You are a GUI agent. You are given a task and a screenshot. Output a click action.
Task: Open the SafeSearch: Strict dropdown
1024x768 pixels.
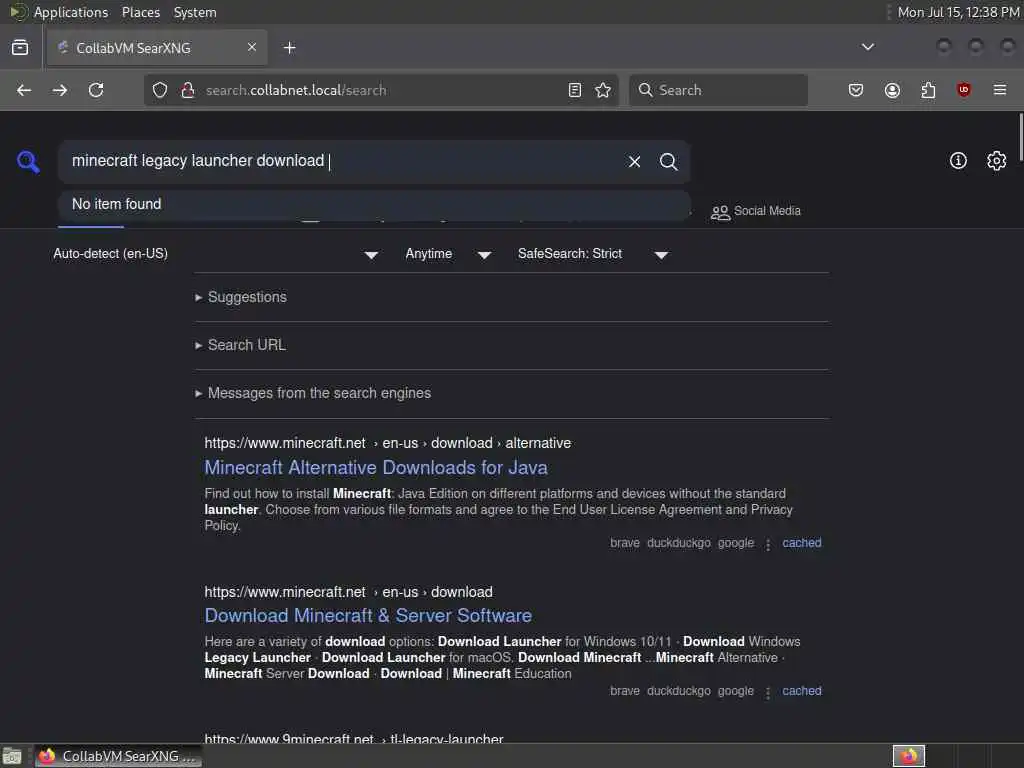(x=592, y=254)
